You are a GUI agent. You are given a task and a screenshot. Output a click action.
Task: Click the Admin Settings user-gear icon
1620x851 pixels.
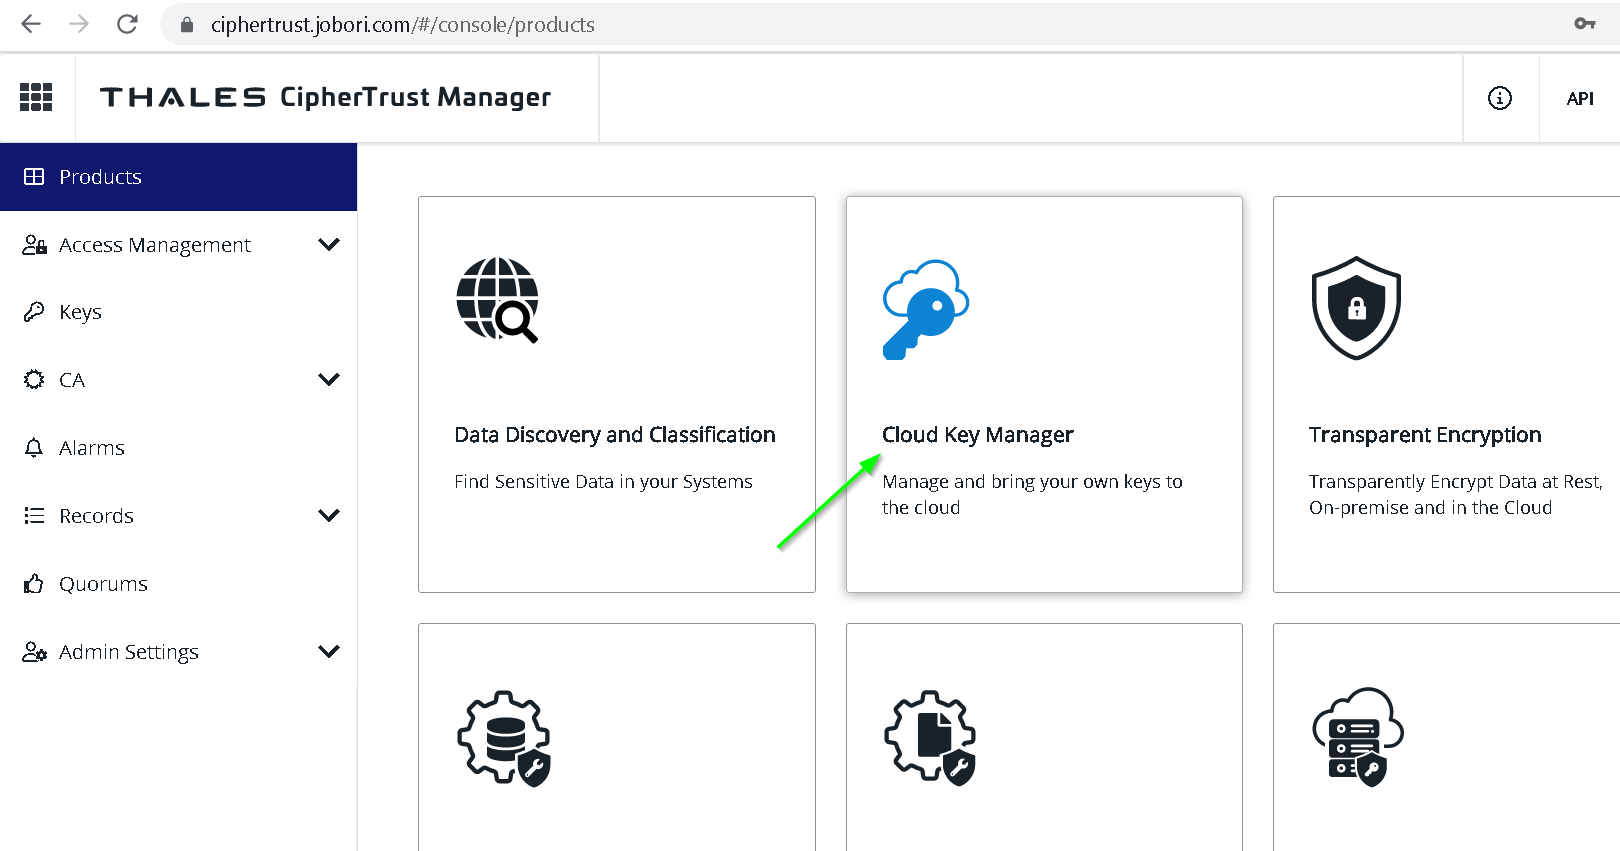pos(34,652)
